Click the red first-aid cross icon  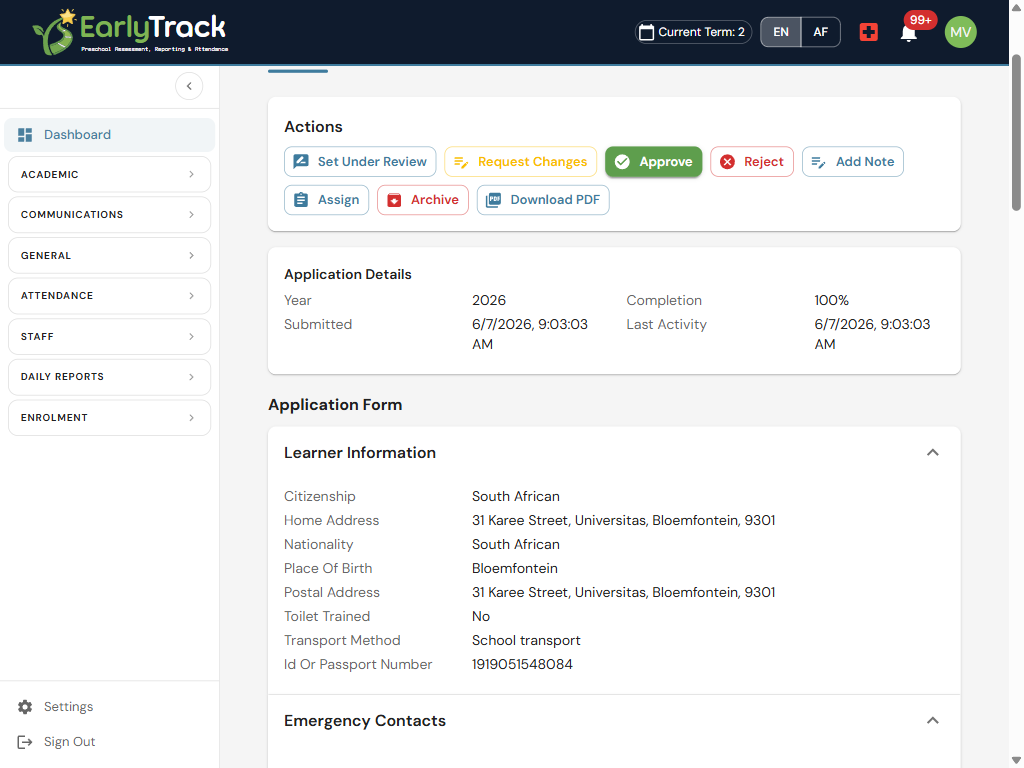[868, 32]
